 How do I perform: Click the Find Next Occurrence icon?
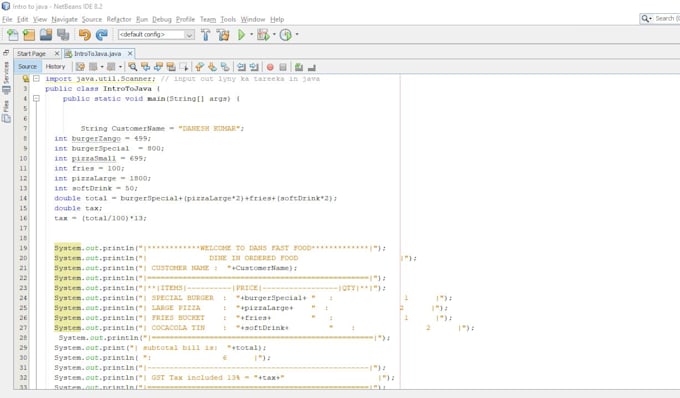(x=158, y=67)
